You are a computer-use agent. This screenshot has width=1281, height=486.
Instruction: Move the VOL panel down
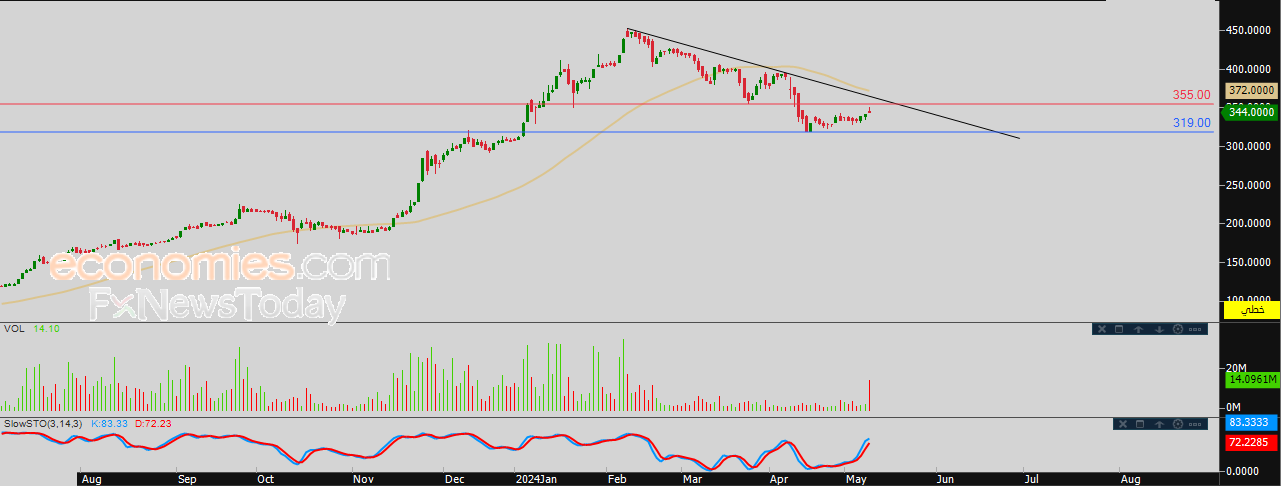pos(1159,329)
